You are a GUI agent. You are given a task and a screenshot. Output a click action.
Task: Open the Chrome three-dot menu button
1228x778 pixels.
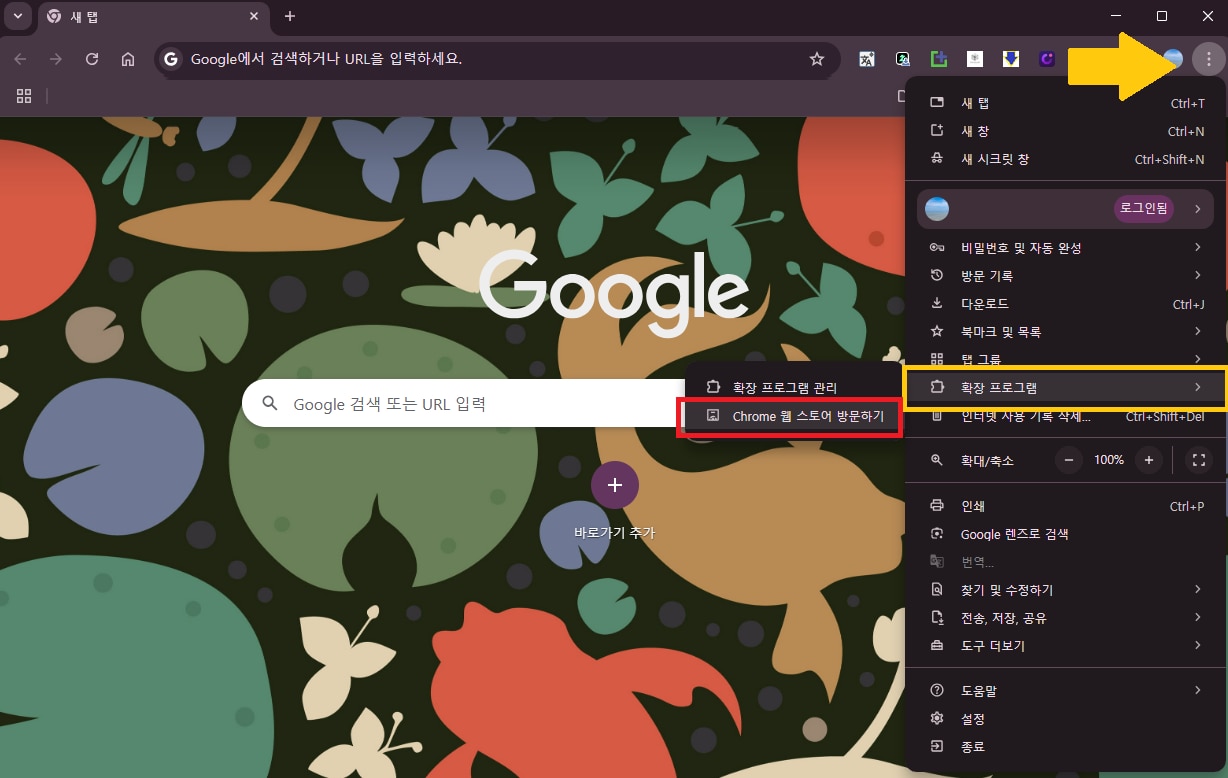pyautogui.click(x=1208, y=59)
